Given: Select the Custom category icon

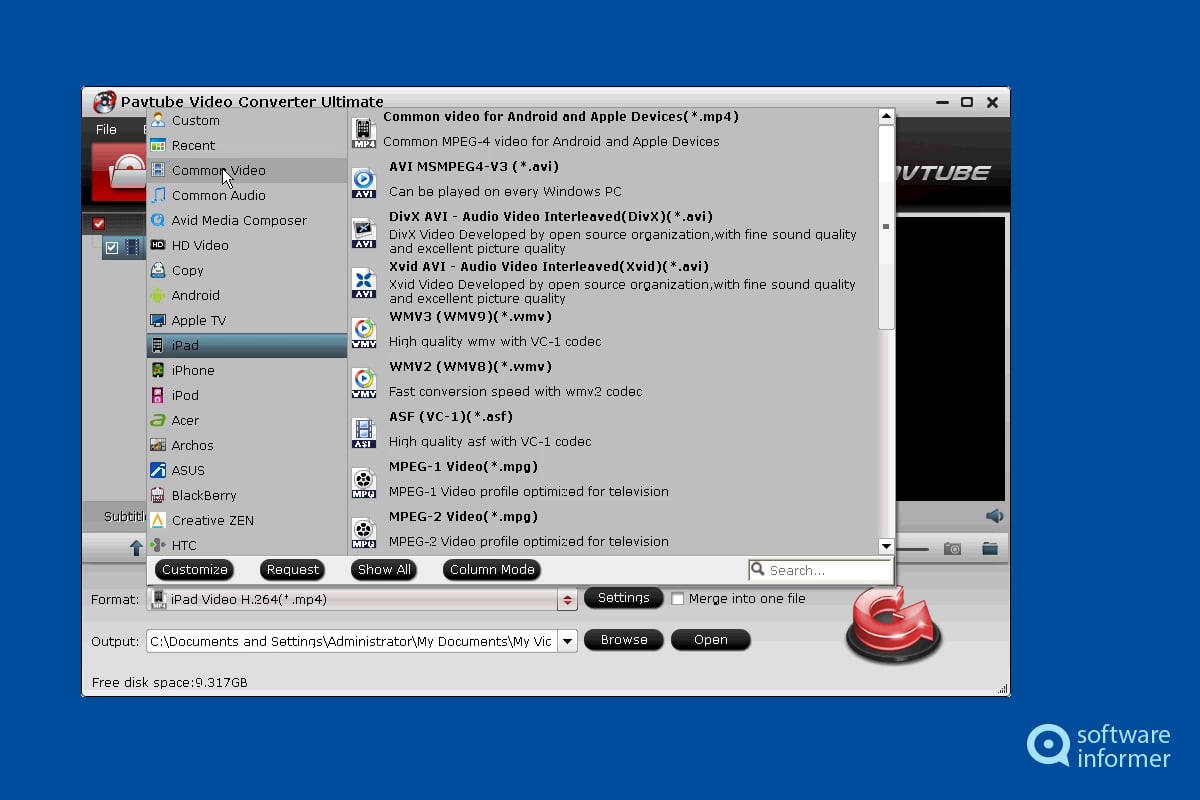Looking at the screenshot, I should point(158,120).
